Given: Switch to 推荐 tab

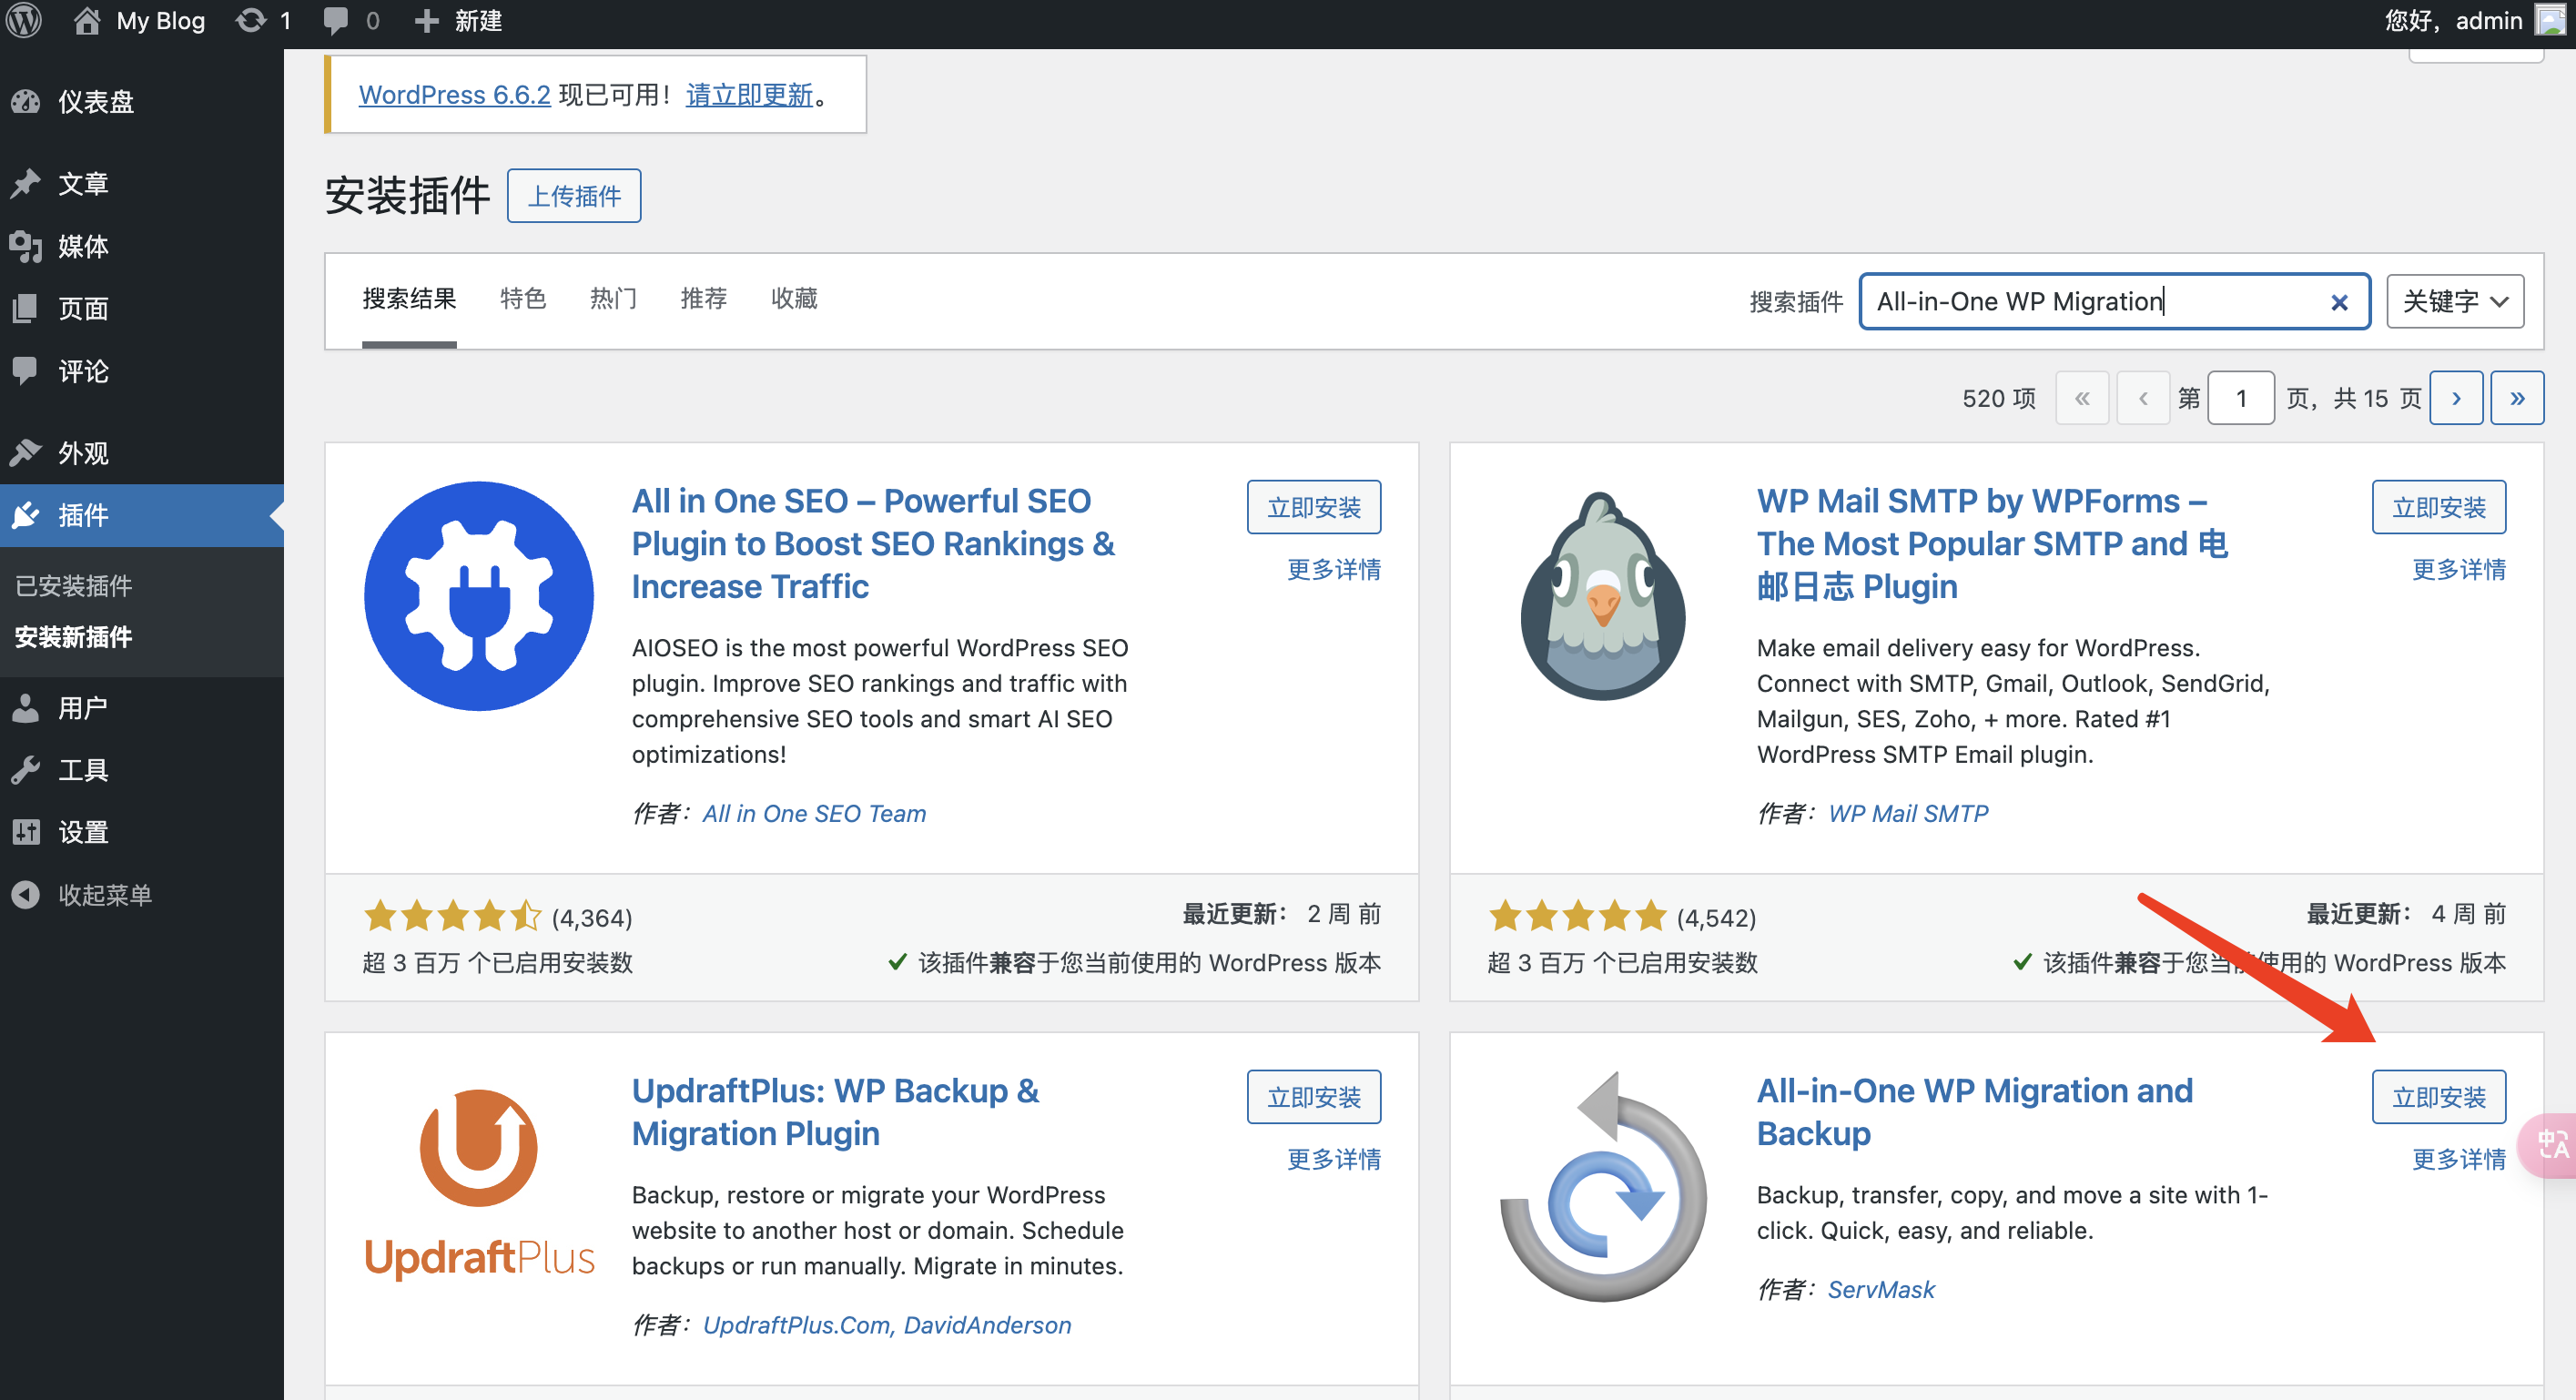Looking at the screenshot, I should point(704,298).
